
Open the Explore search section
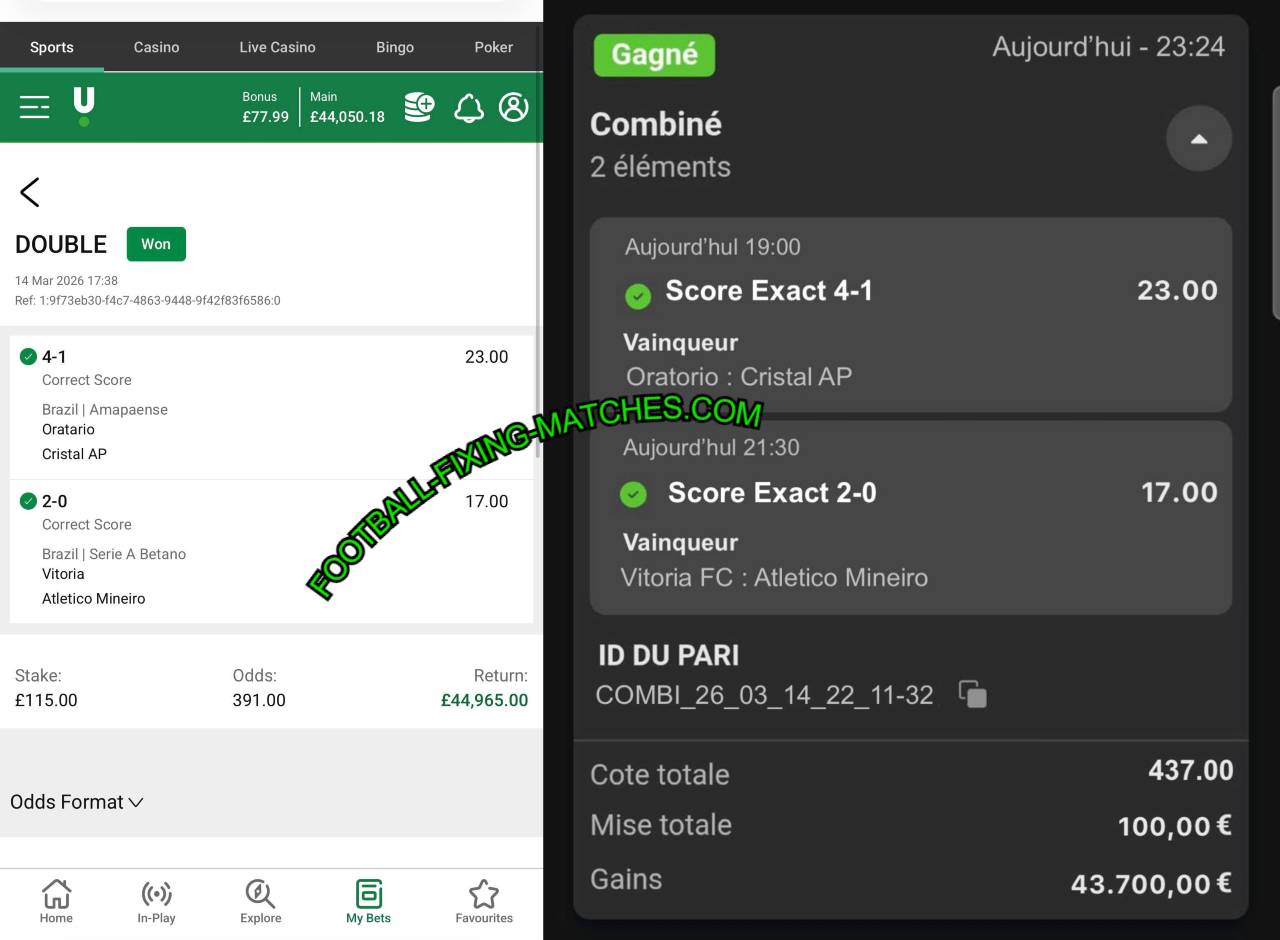tap(260, 900)
